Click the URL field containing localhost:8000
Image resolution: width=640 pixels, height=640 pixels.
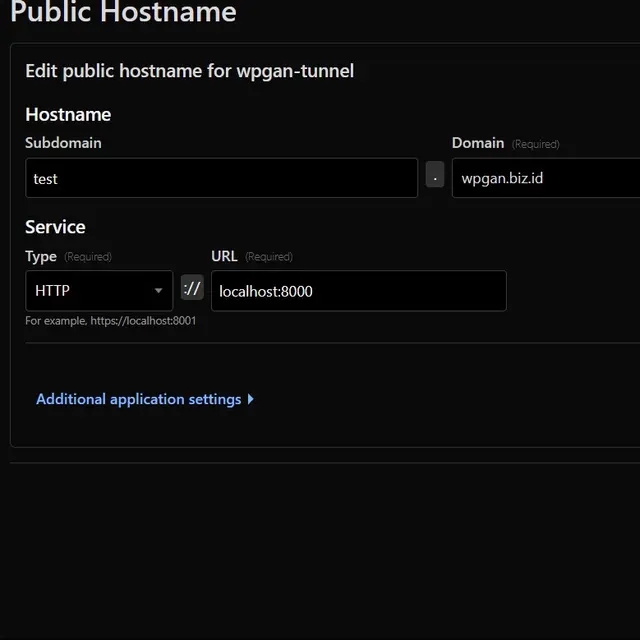[x=358, y=291]
